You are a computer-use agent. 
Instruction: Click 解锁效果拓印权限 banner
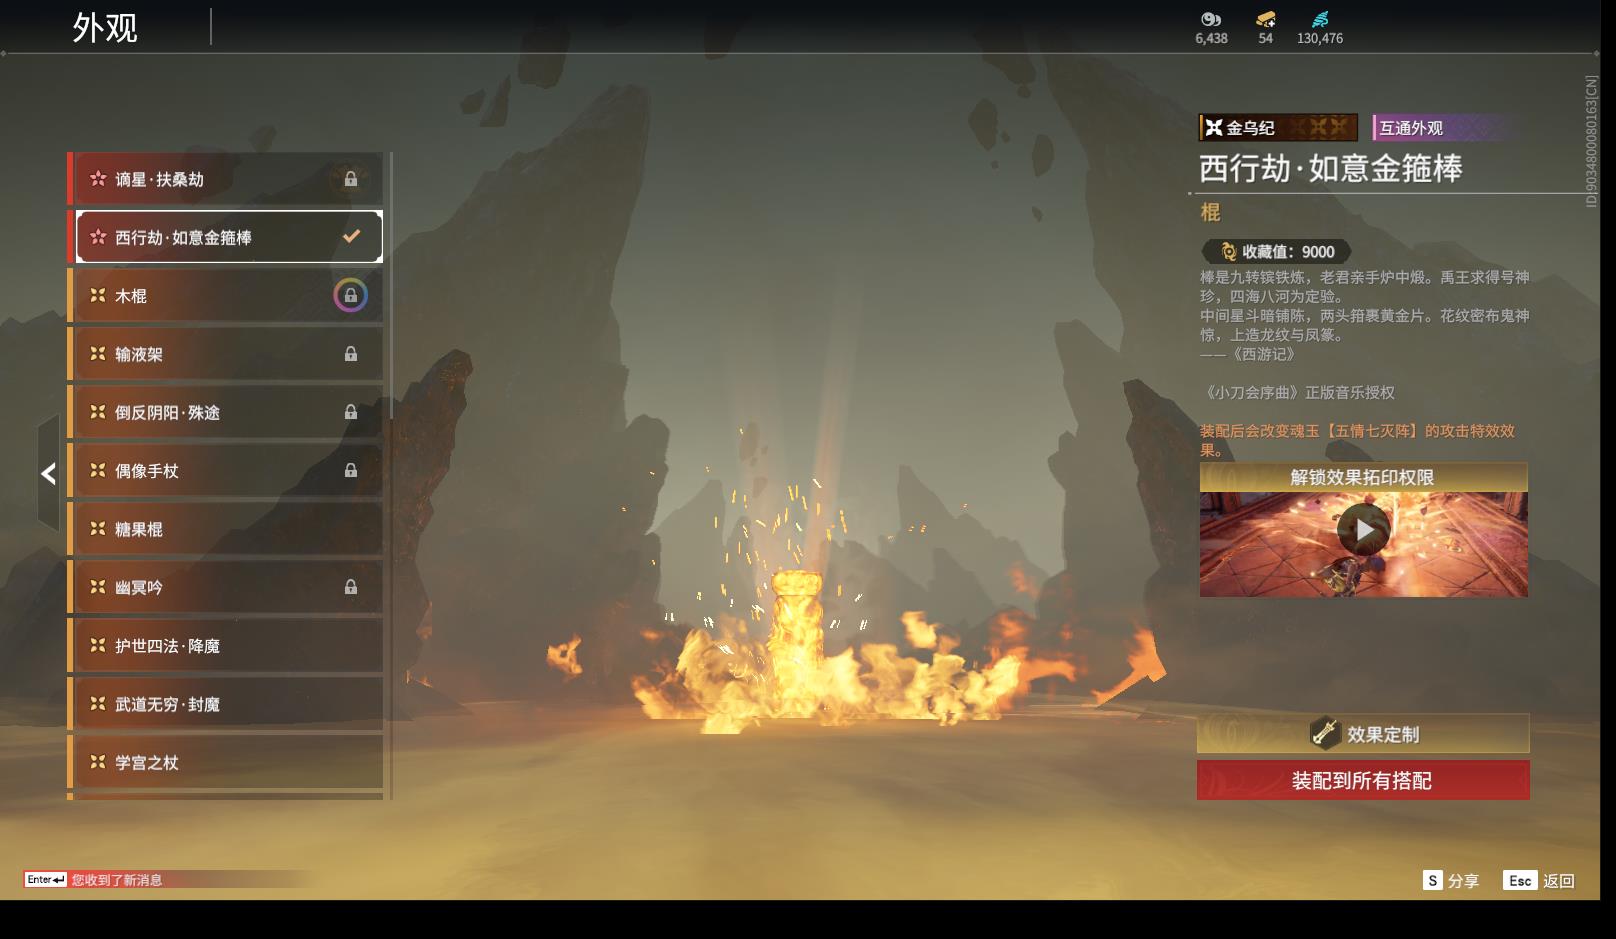tap(1363, 477)
